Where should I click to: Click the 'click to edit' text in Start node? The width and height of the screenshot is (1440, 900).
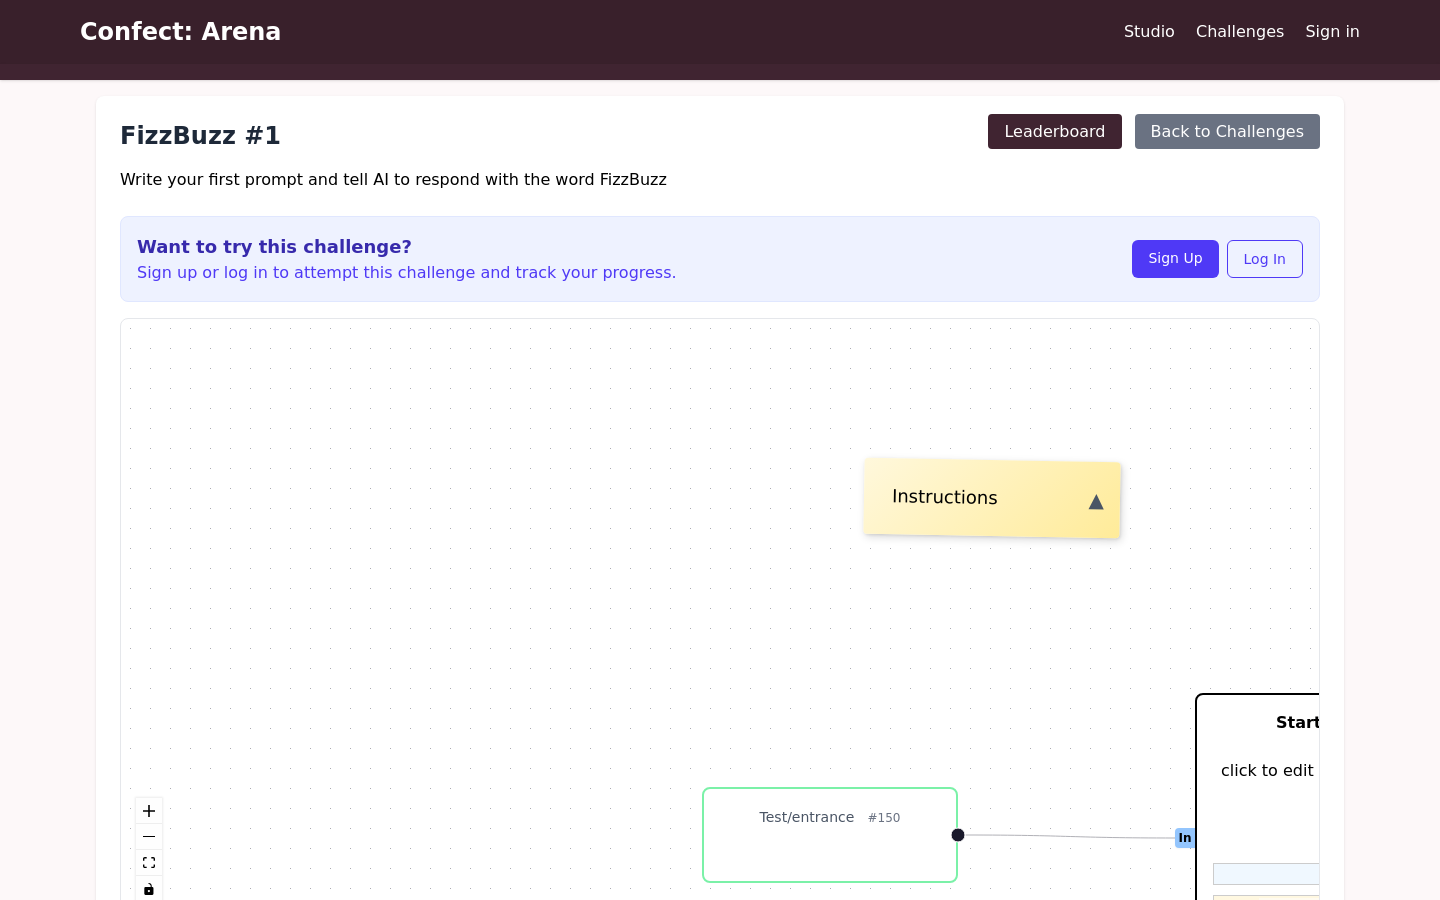click(1267, 770)
